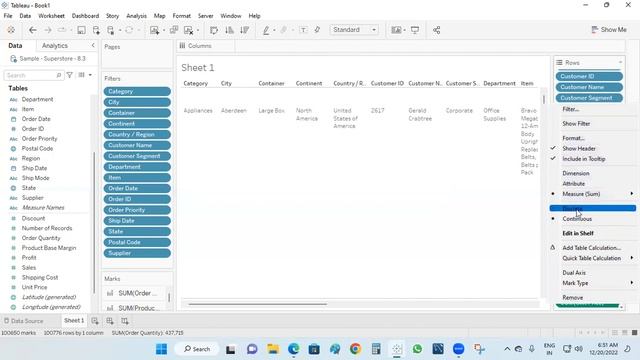Click the view-as-list icon beside search filter

82,75
